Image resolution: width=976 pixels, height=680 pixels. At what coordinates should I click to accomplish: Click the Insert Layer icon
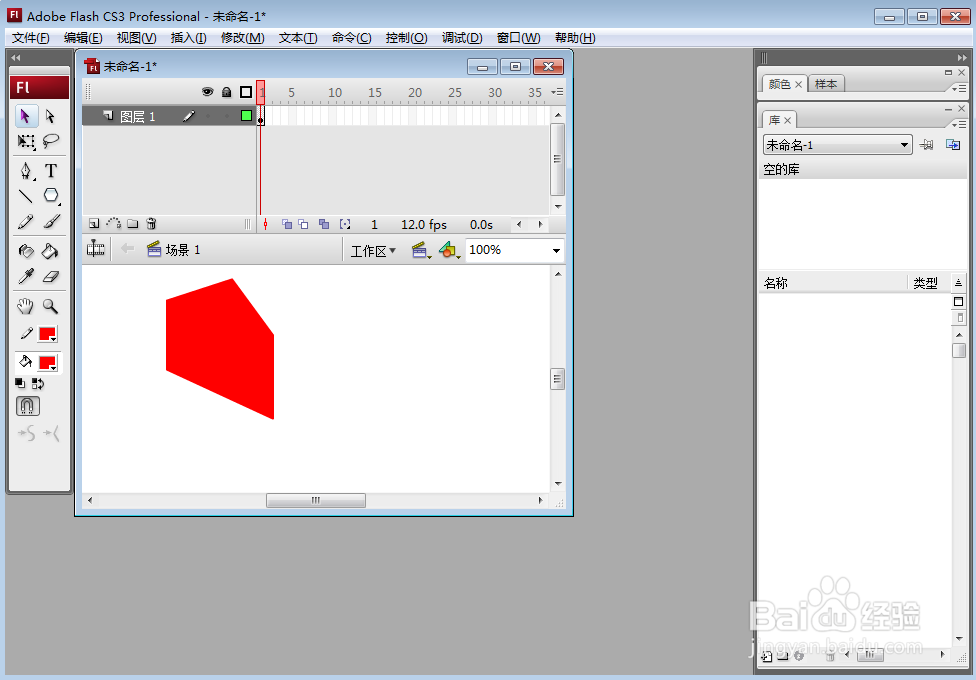94,224
